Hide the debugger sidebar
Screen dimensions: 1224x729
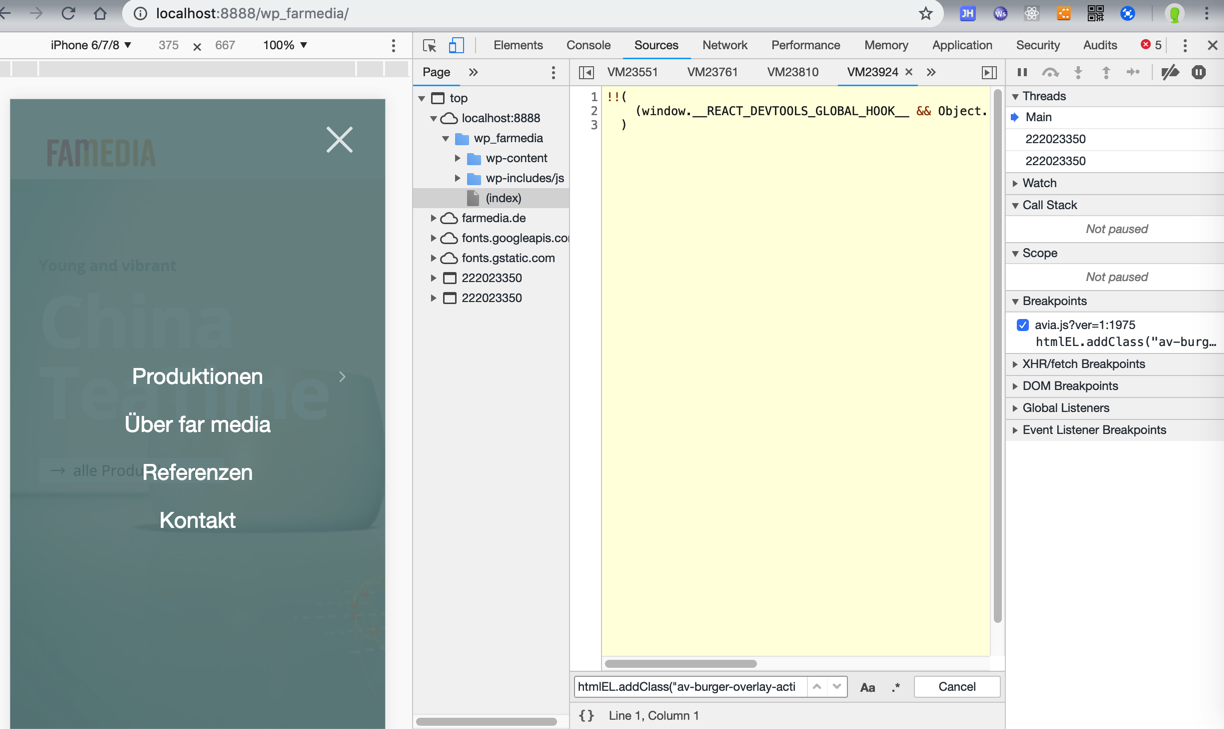click(988, 72)
